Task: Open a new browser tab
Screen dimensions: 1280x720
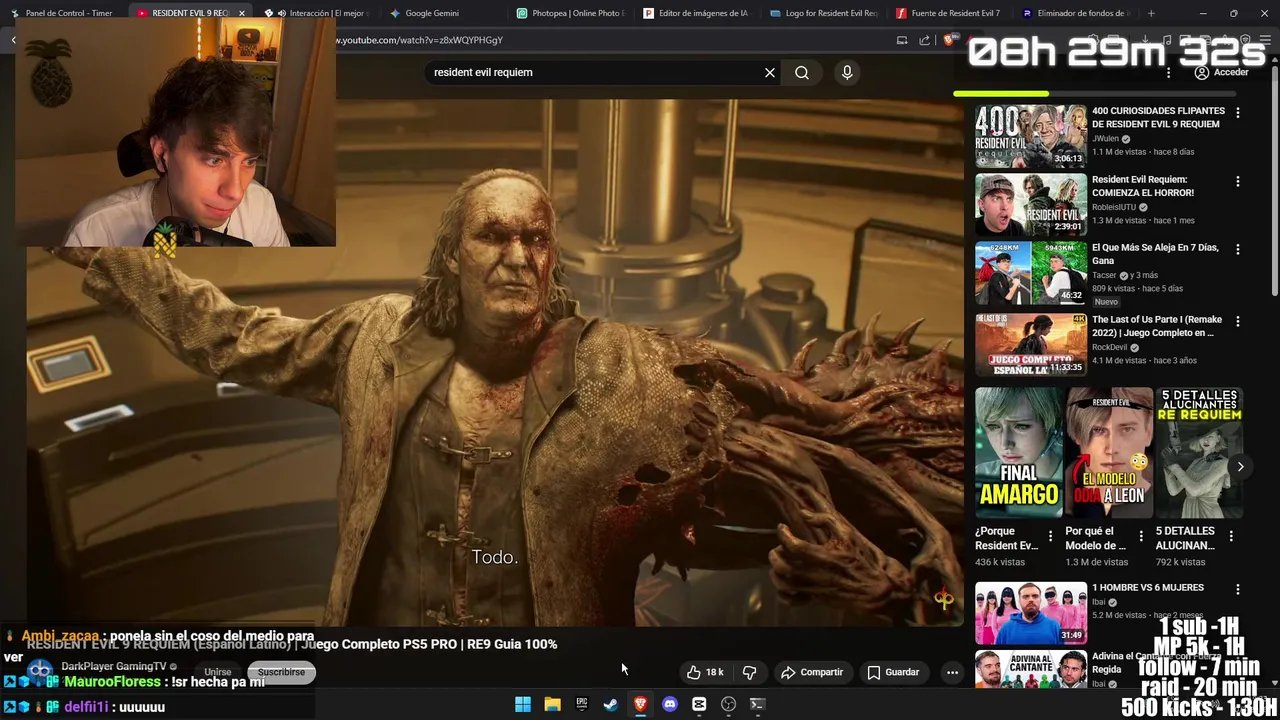Action: 1151,13
